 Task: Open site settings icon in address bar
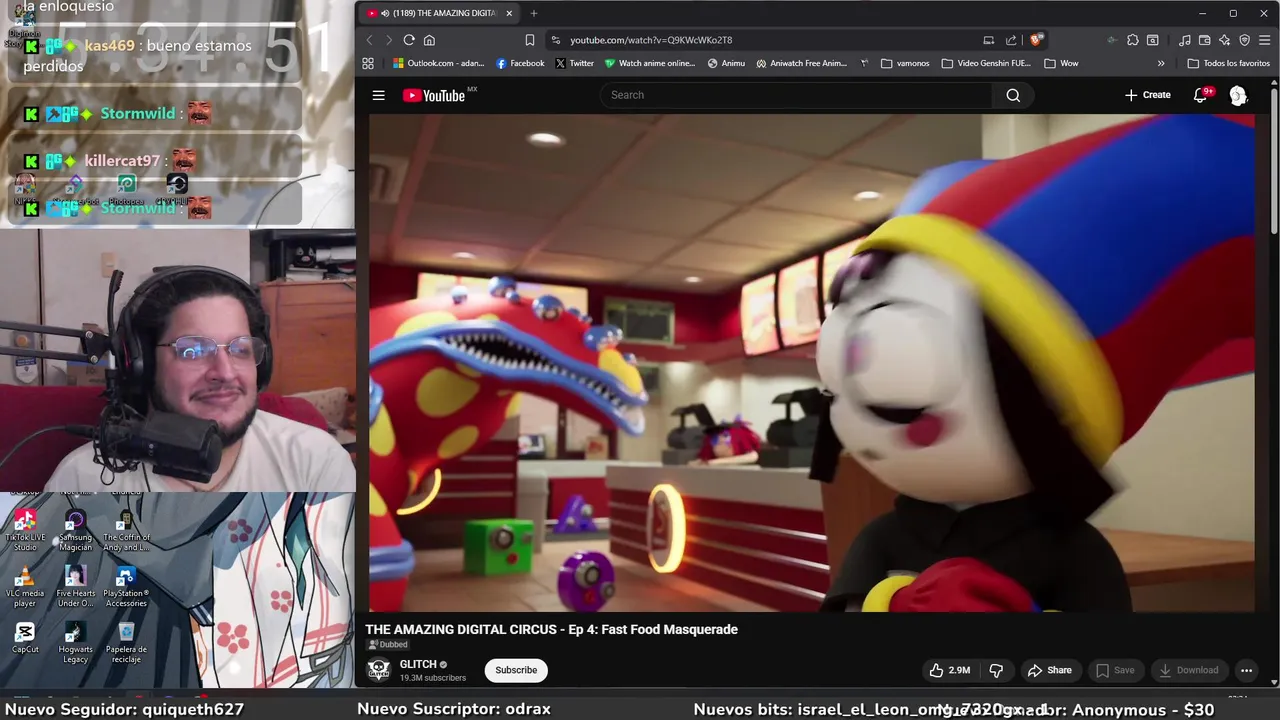pyautogui.click(x=556, y=40)
